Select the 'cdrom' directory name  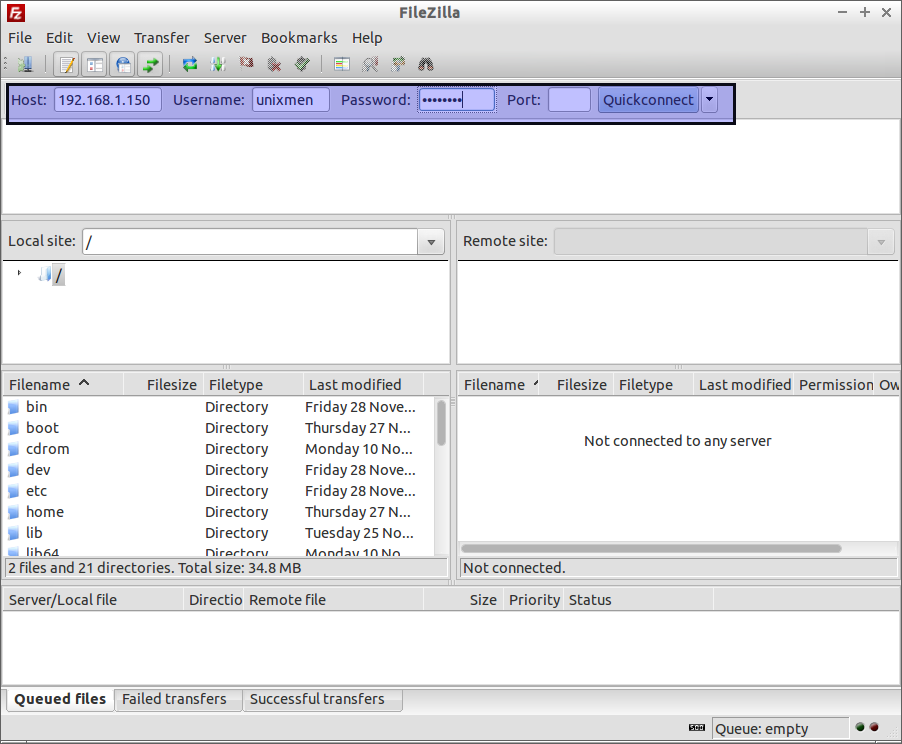point(48,449)
